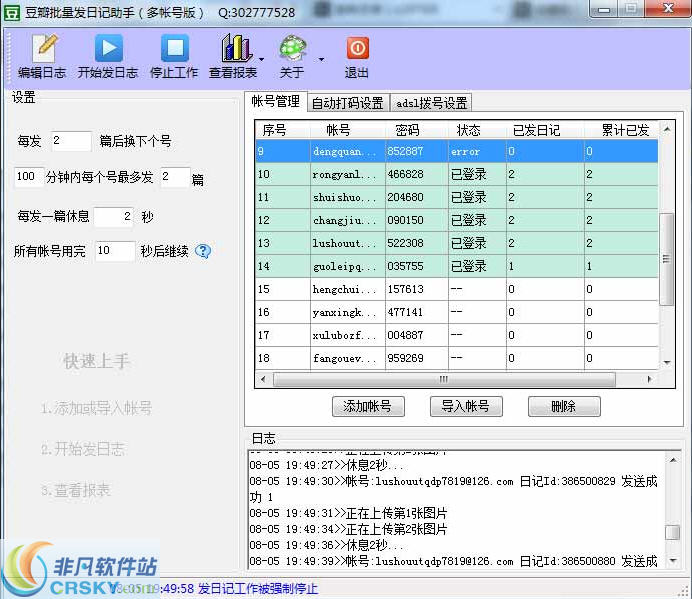The width and height of the screenshot is (692, 599).
Task: Click 2.开始发日志 quick-start step
Action: tap(83, 449)
